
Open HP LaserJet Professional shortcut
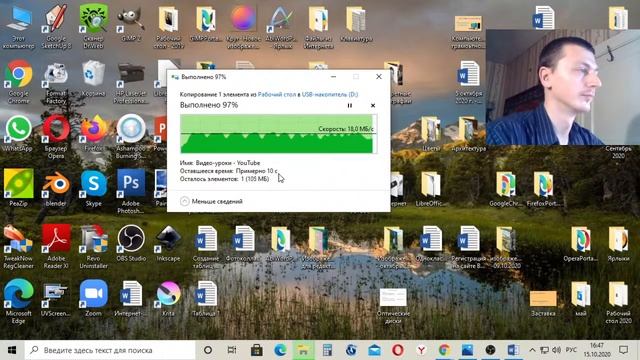131,82
